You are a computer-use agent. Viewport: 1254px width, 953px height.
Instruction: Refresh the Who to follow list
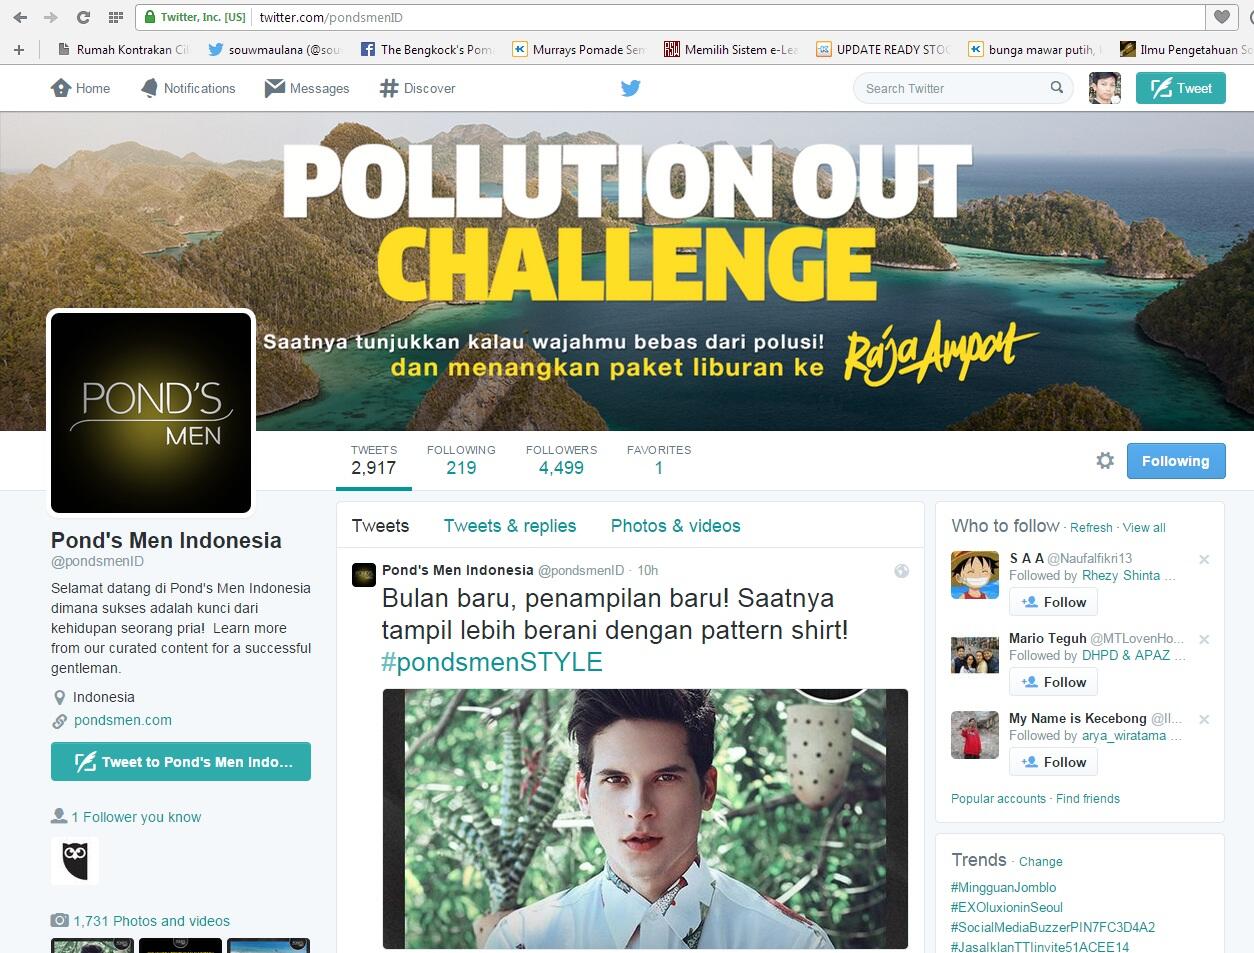click(x=1091, y=528)
